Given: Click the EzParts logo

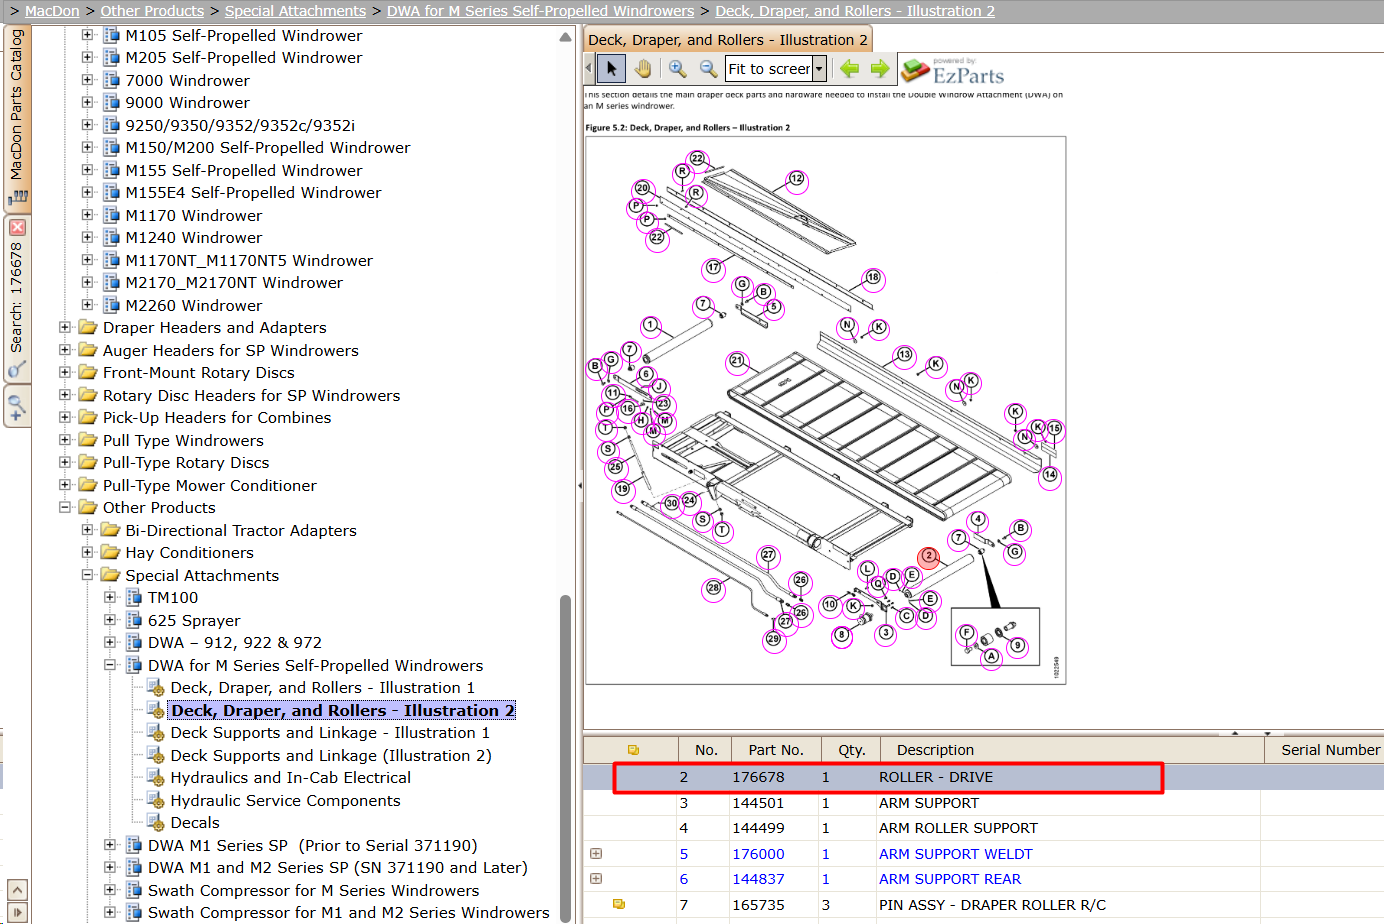Looking at the screenshot, I should 953,71.
